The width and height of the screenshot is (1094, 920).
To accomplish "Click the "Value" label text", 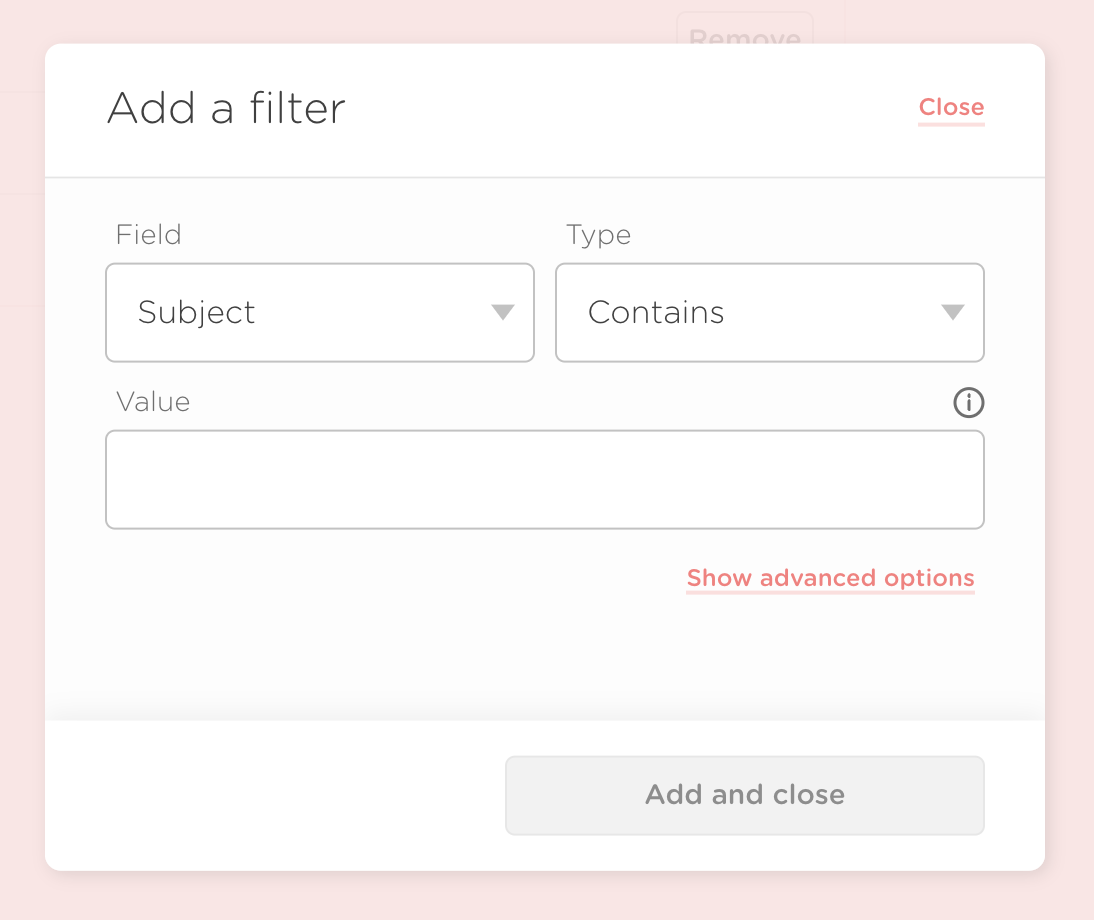I will (x=153, y=402).
